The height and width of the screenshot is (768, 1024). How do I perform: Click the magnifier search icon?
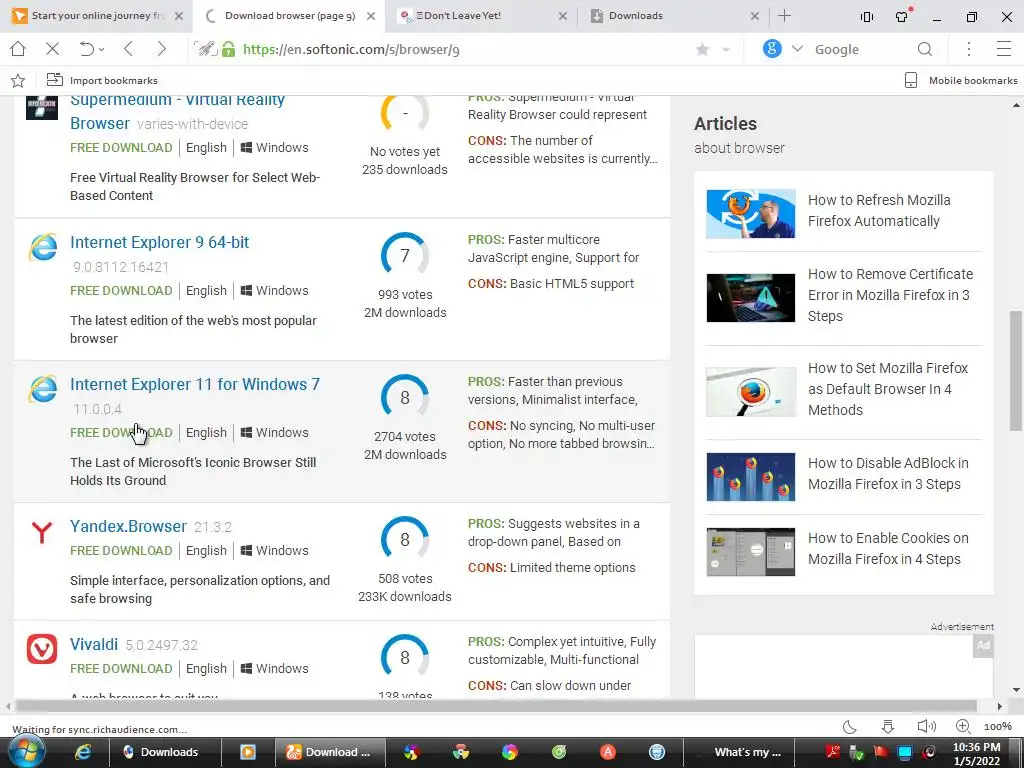coord(925,49)
